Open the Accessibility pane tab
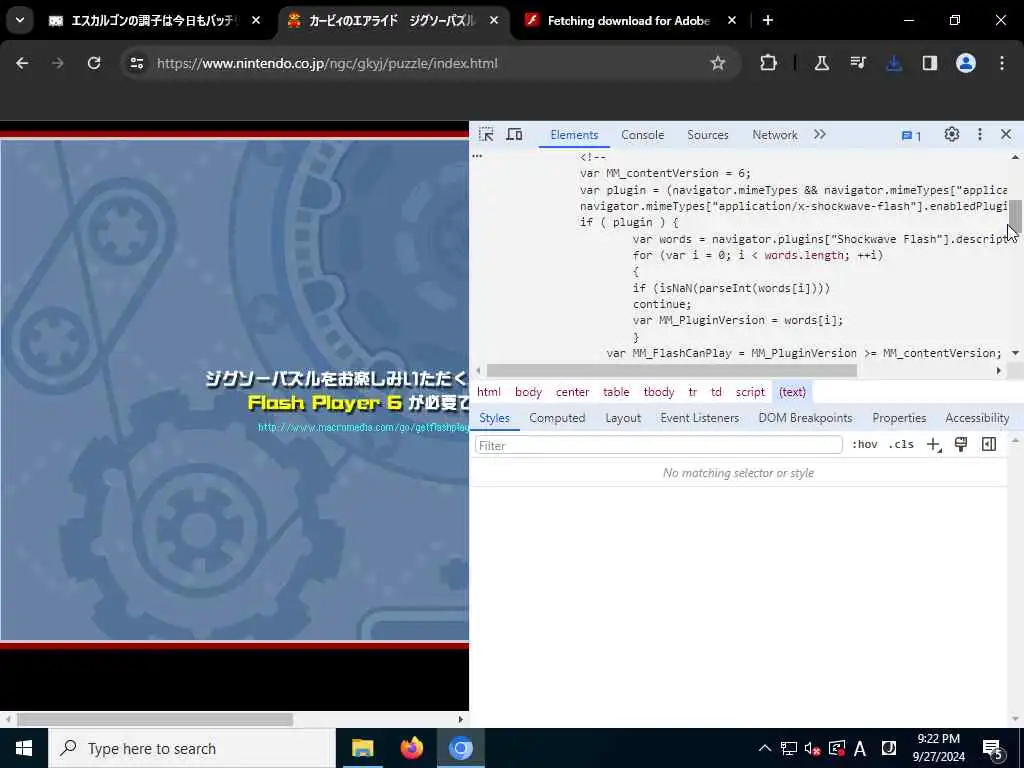 tap(977, 418)
